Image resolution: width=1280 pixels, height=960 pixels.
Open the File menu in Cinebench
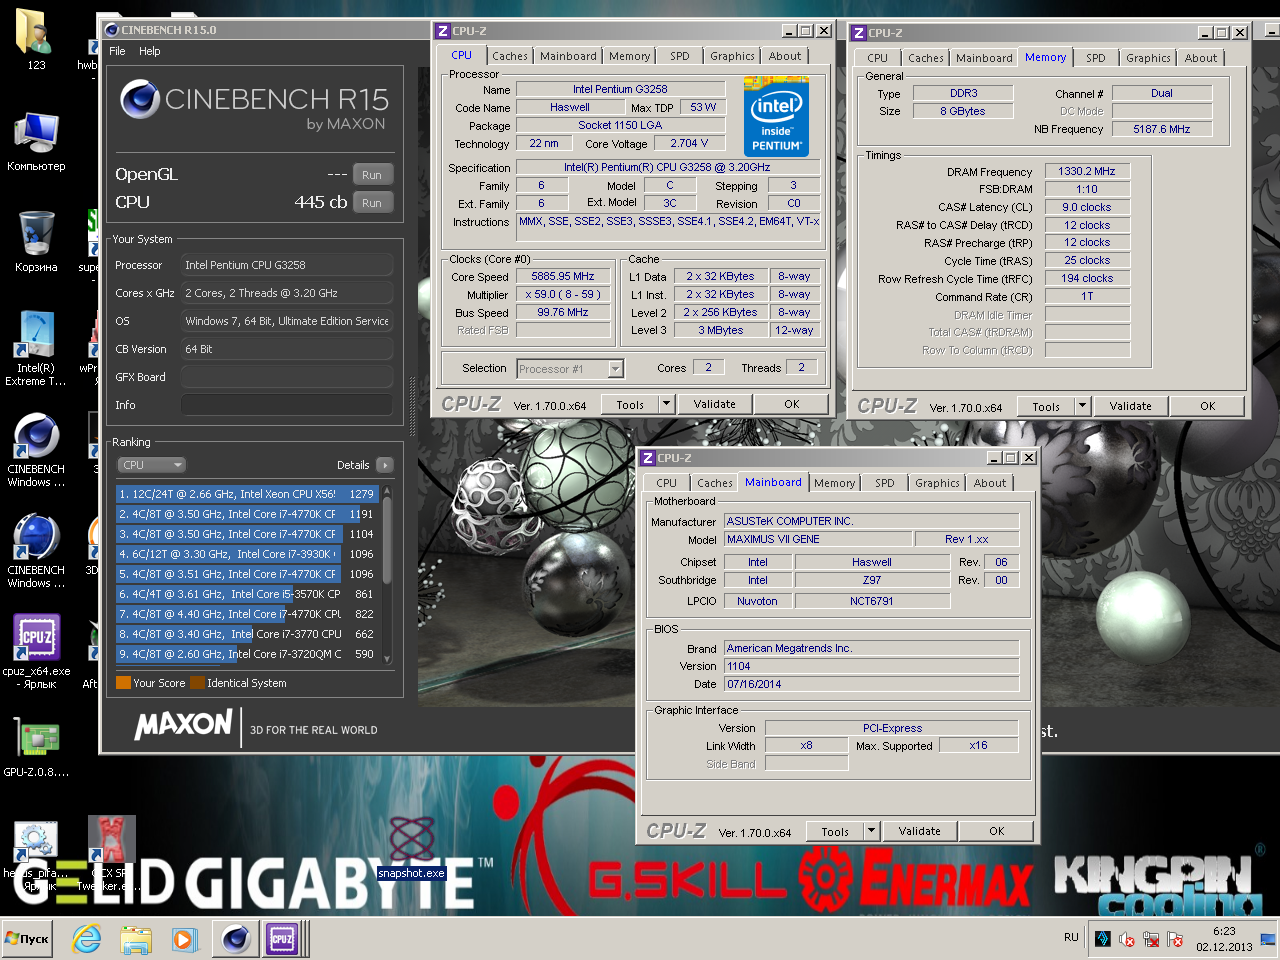pyautogui.click(x=117, y=51)
